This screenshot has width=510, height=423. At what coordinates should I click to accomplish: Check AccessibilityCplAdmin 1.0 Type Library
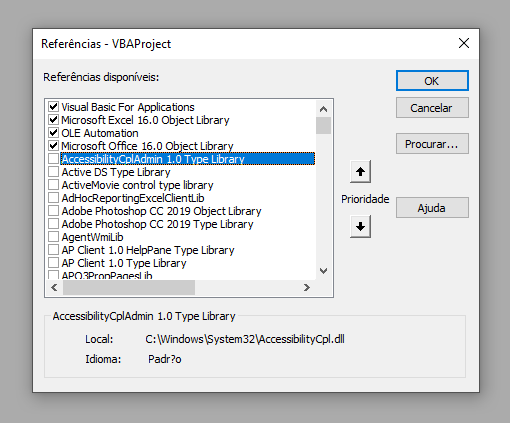click(53, 159)
